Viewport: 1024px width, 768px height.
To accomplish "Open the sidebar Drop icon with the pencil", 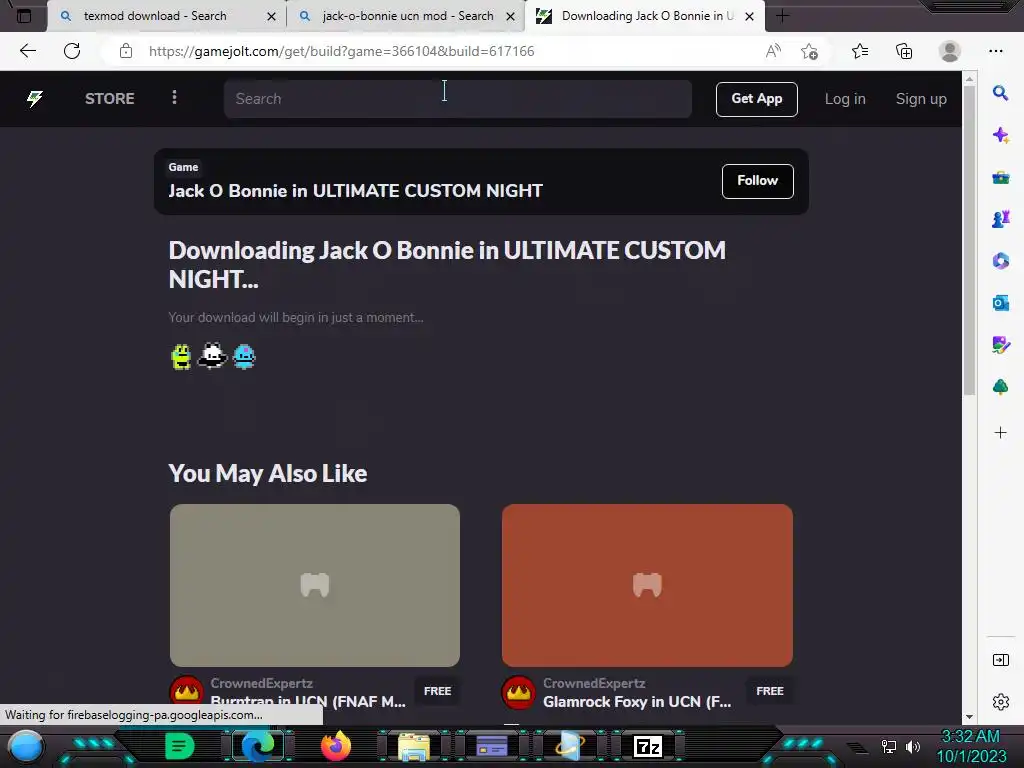I will pos(1000,345).
